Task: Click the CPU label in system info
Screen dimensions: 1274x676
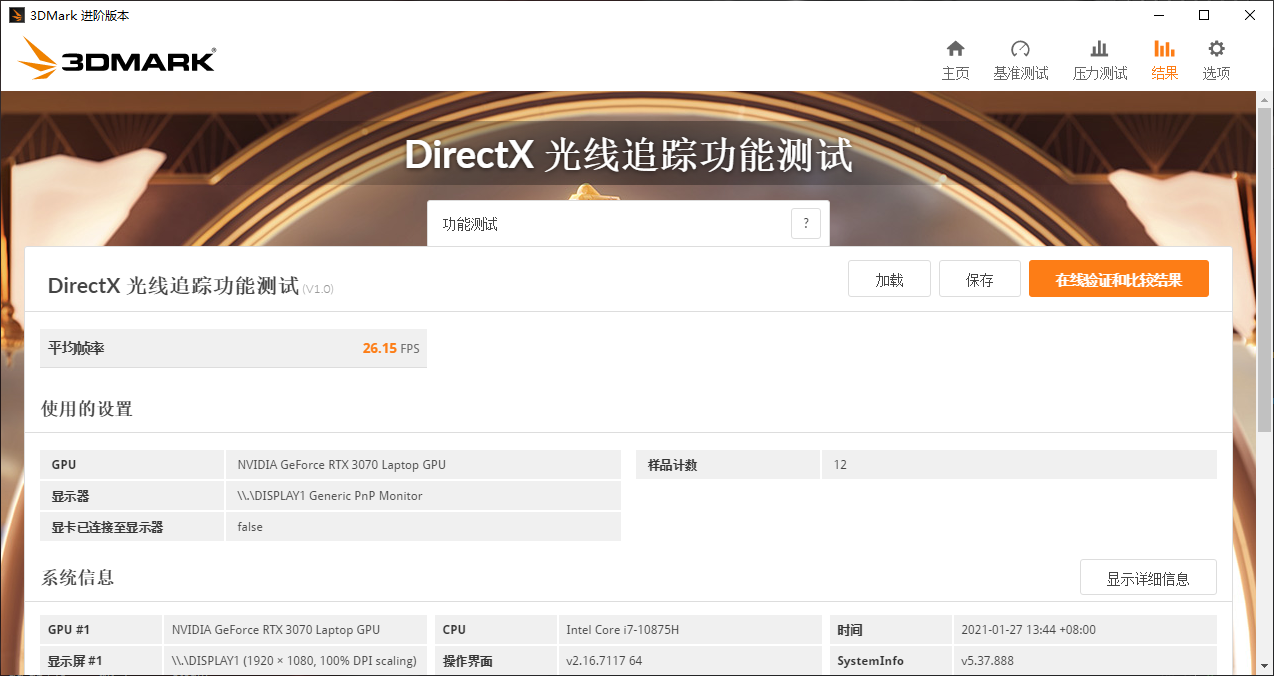Action: pyautogui.click(x=454, y=630)
